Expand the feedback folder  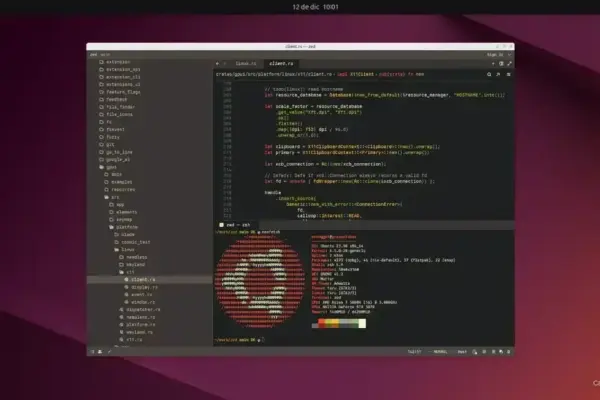coord(113,100)
